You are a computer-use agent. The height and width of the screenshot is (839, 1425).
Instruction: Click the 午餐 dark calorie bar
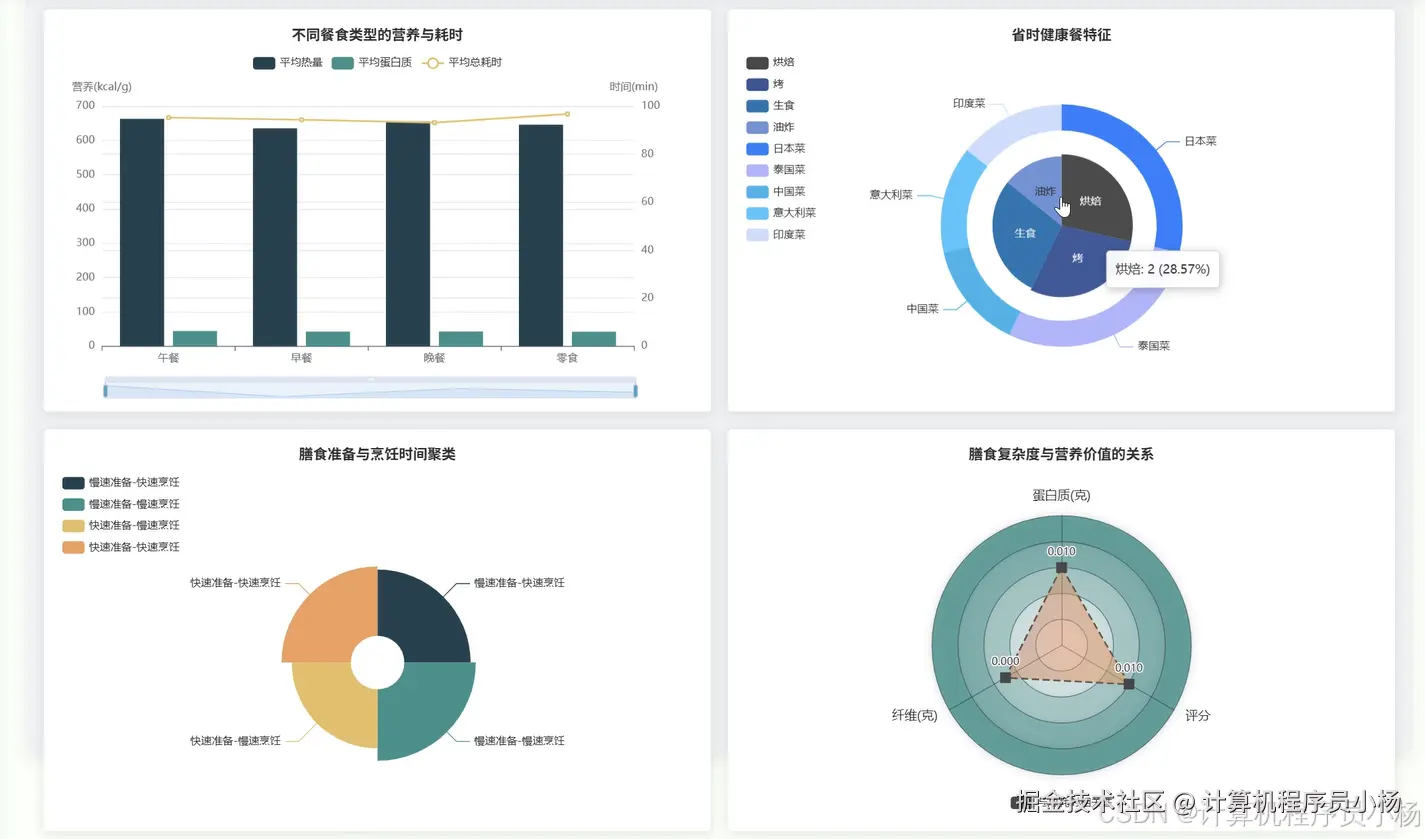[x=141, y=232]
